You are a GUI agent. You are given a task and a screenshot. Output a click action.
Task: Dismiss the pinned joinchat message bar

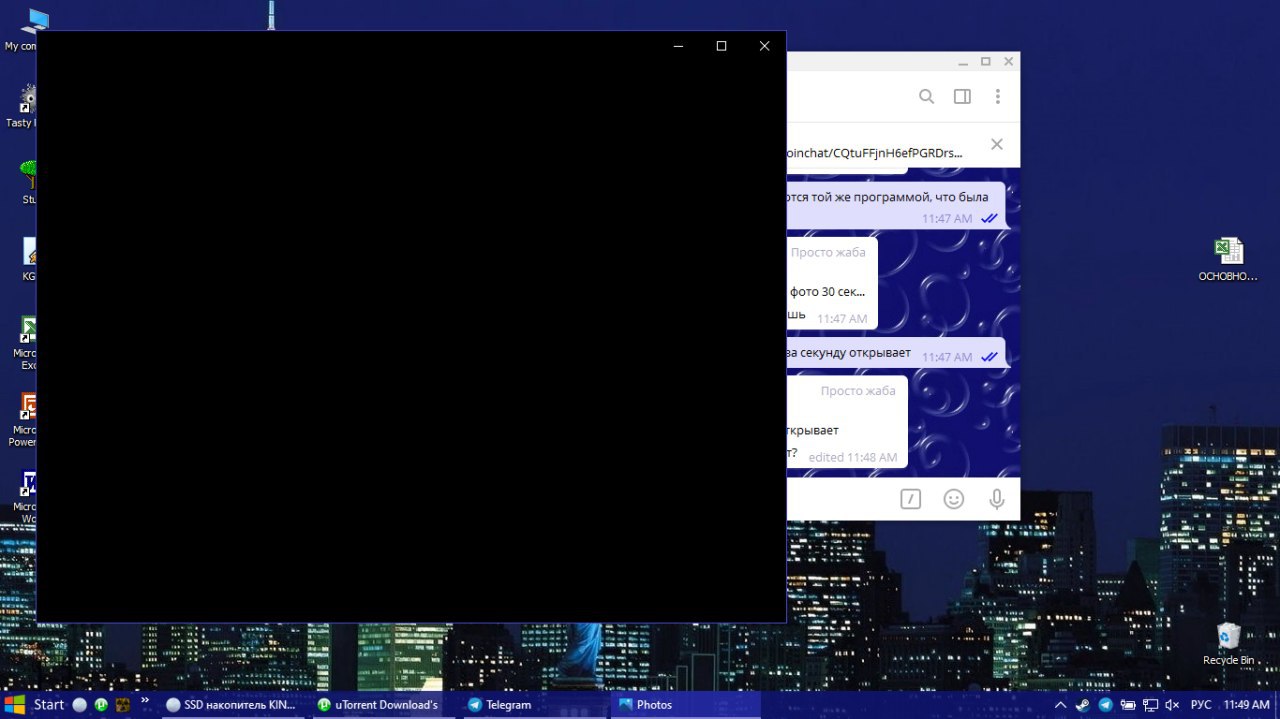click(997, 144)
